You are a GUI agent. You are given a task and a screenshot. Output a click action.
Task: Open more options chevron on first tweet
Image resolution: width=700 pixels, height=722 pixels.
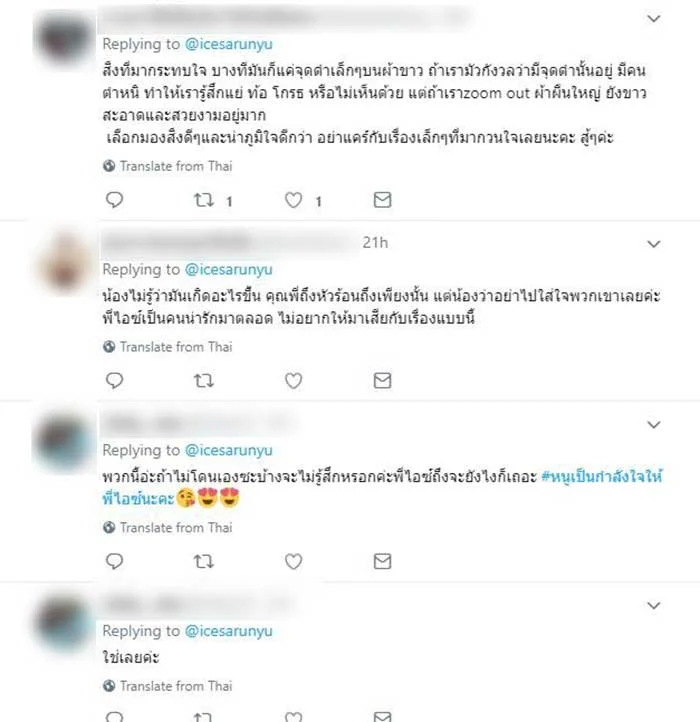[654, 18]
